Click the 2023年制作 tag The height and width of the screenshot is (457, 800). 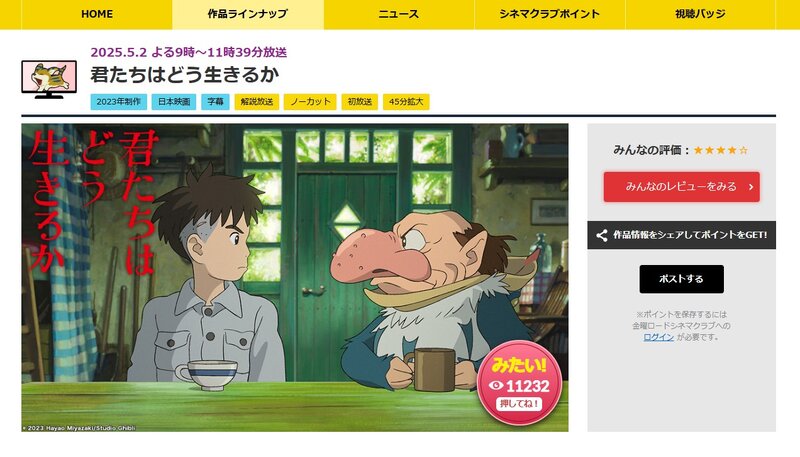click(118, 101)
